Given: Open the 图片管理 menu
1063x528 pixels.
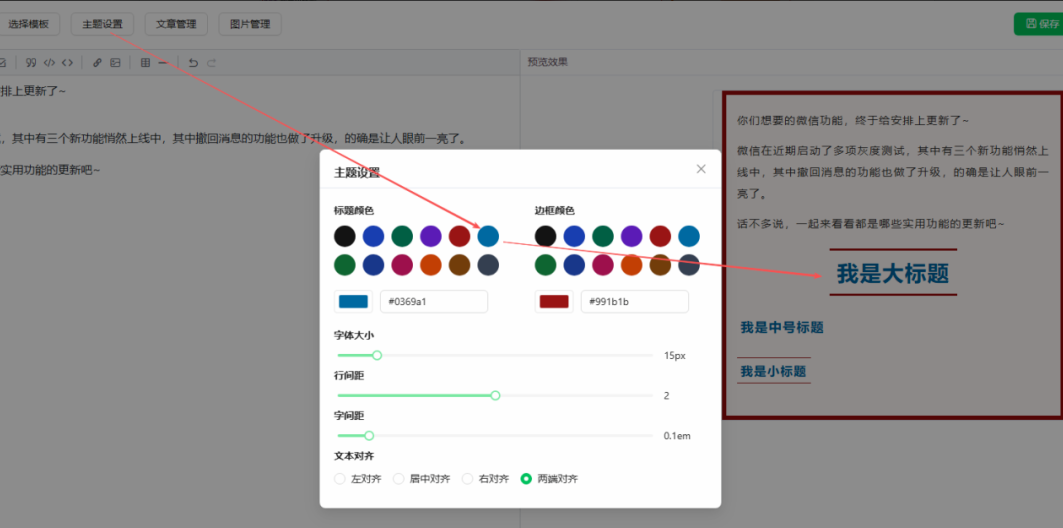Looking at the screenshot, I should (x=249, y=24).
